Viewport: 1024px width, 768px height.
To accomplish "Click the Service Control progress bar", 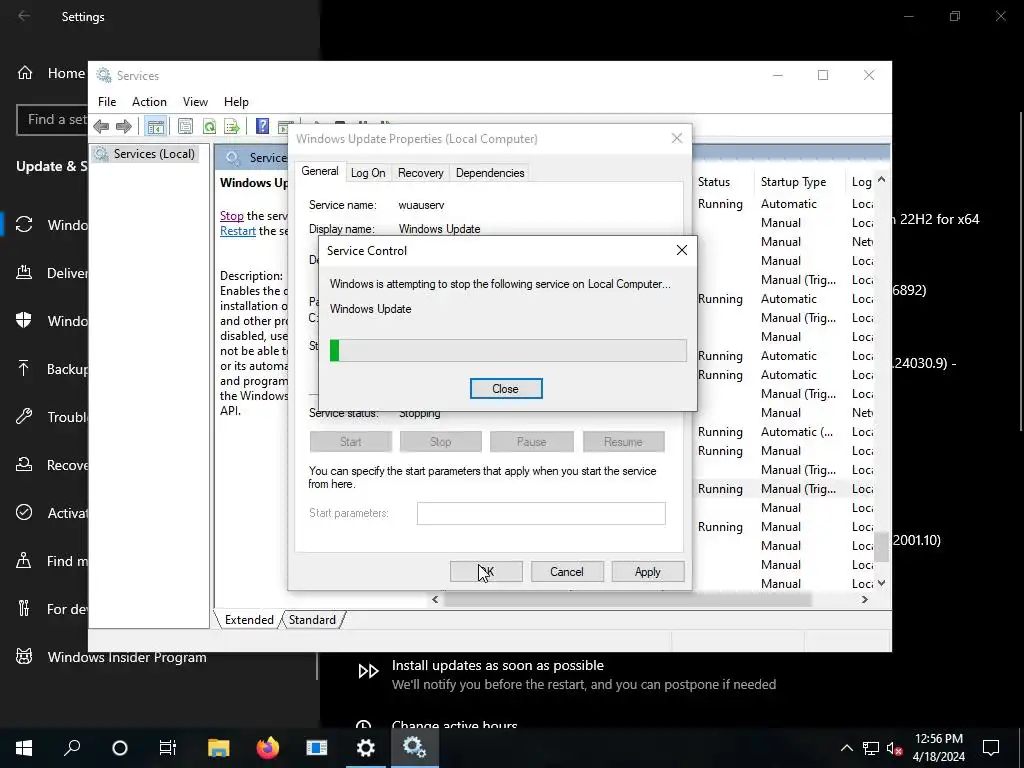I will (x=508, y=351).
